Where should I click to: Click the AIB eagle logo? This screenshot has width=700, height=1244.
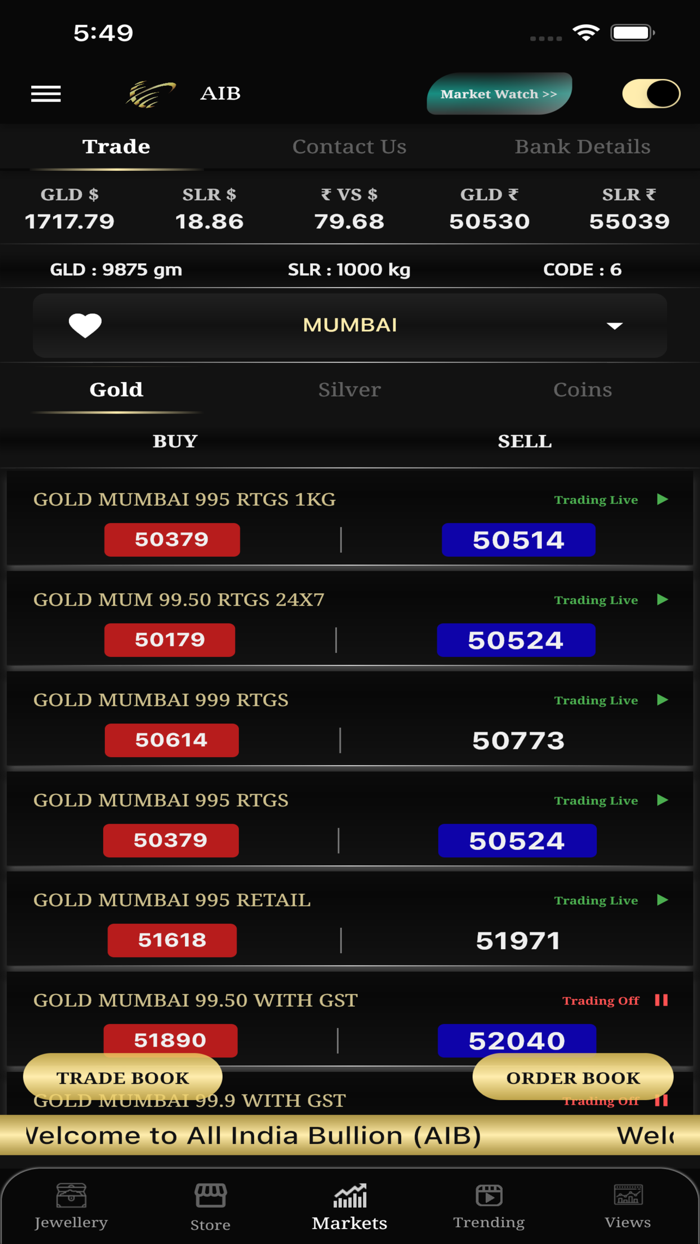click(x=150, y=90)
